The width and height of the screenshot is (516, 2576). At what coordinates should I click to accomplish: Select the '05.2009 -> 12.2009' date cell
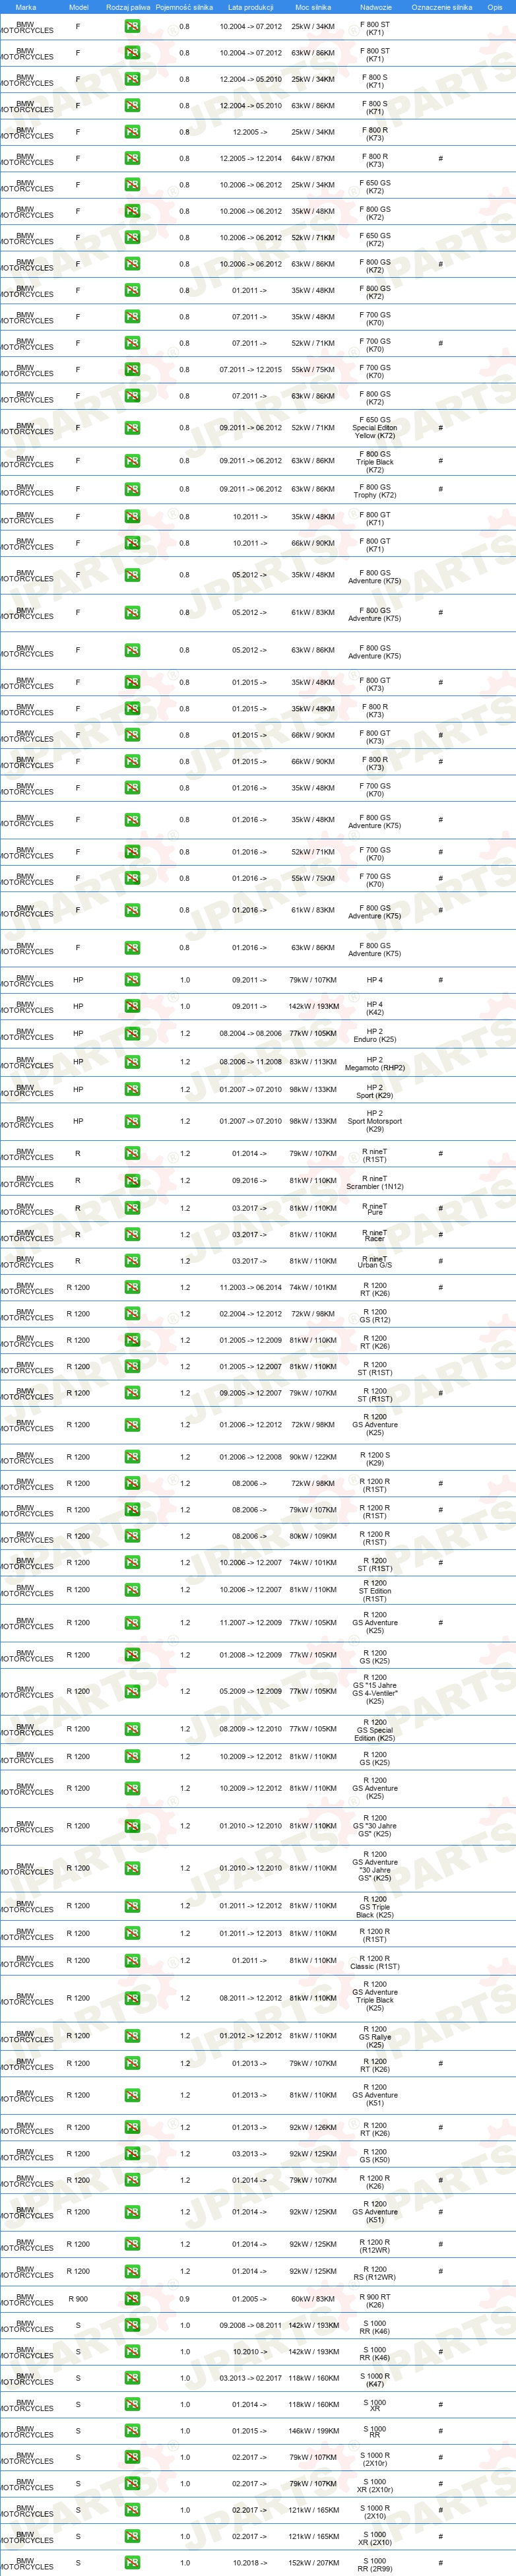(250, 1691)
